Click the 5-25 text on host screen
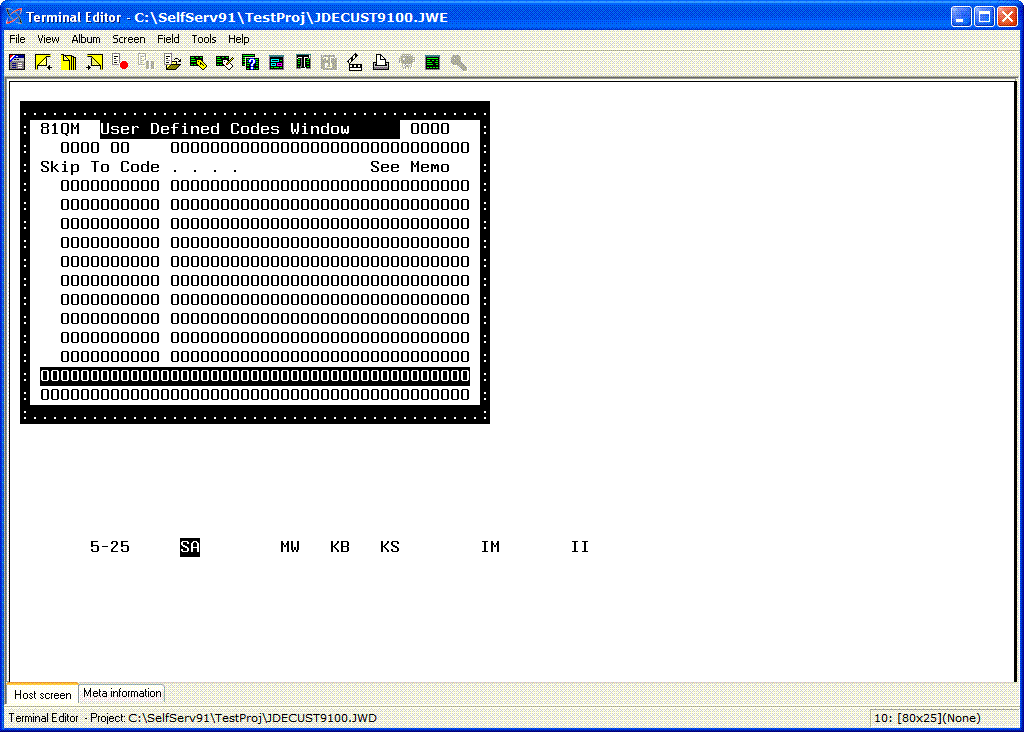This screenshot has width=1024, height=732. (x=110, y=547)
